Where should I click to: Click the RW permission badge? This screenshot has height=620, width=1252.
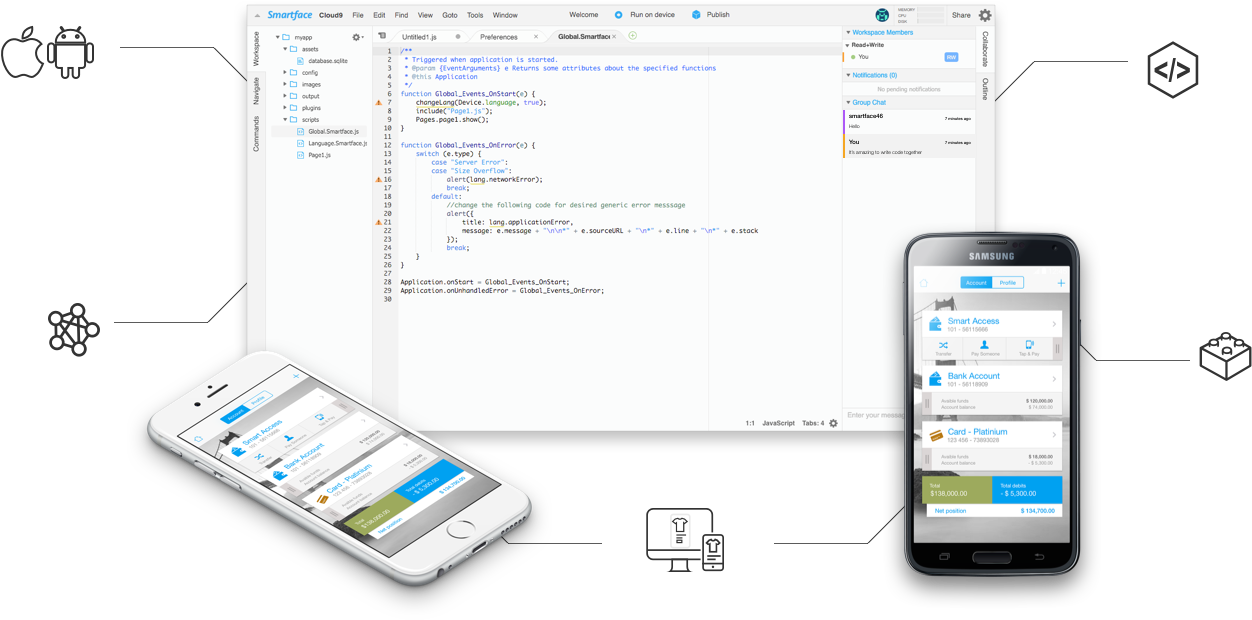click(x=951, y=57)
